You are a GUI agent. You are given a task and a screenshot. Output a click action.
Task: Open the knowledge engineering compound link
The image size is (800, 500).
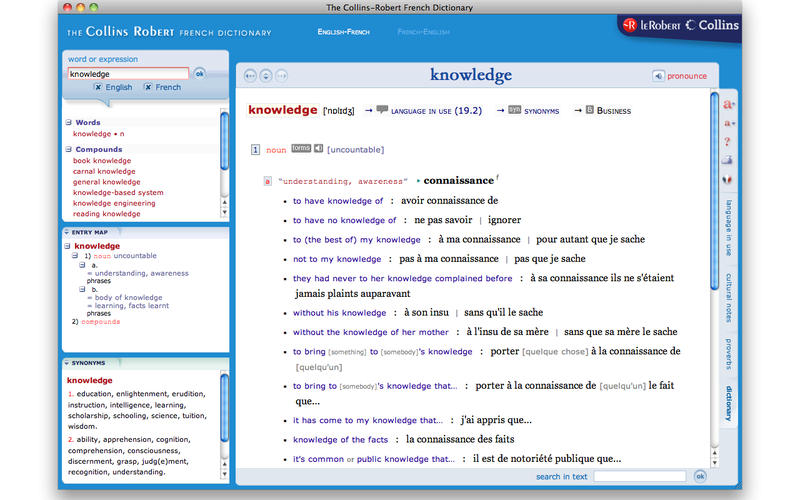click(x=114, y=203)
